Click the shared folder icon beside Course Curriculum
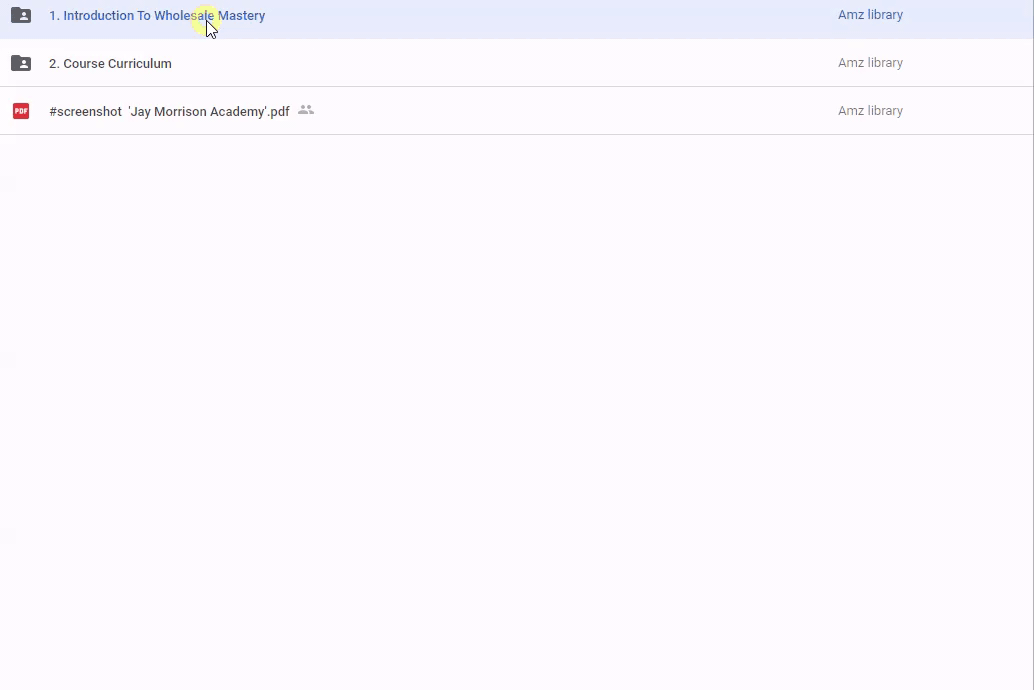The width and height of the screenshot is (1034, 690). click(21, 63)
